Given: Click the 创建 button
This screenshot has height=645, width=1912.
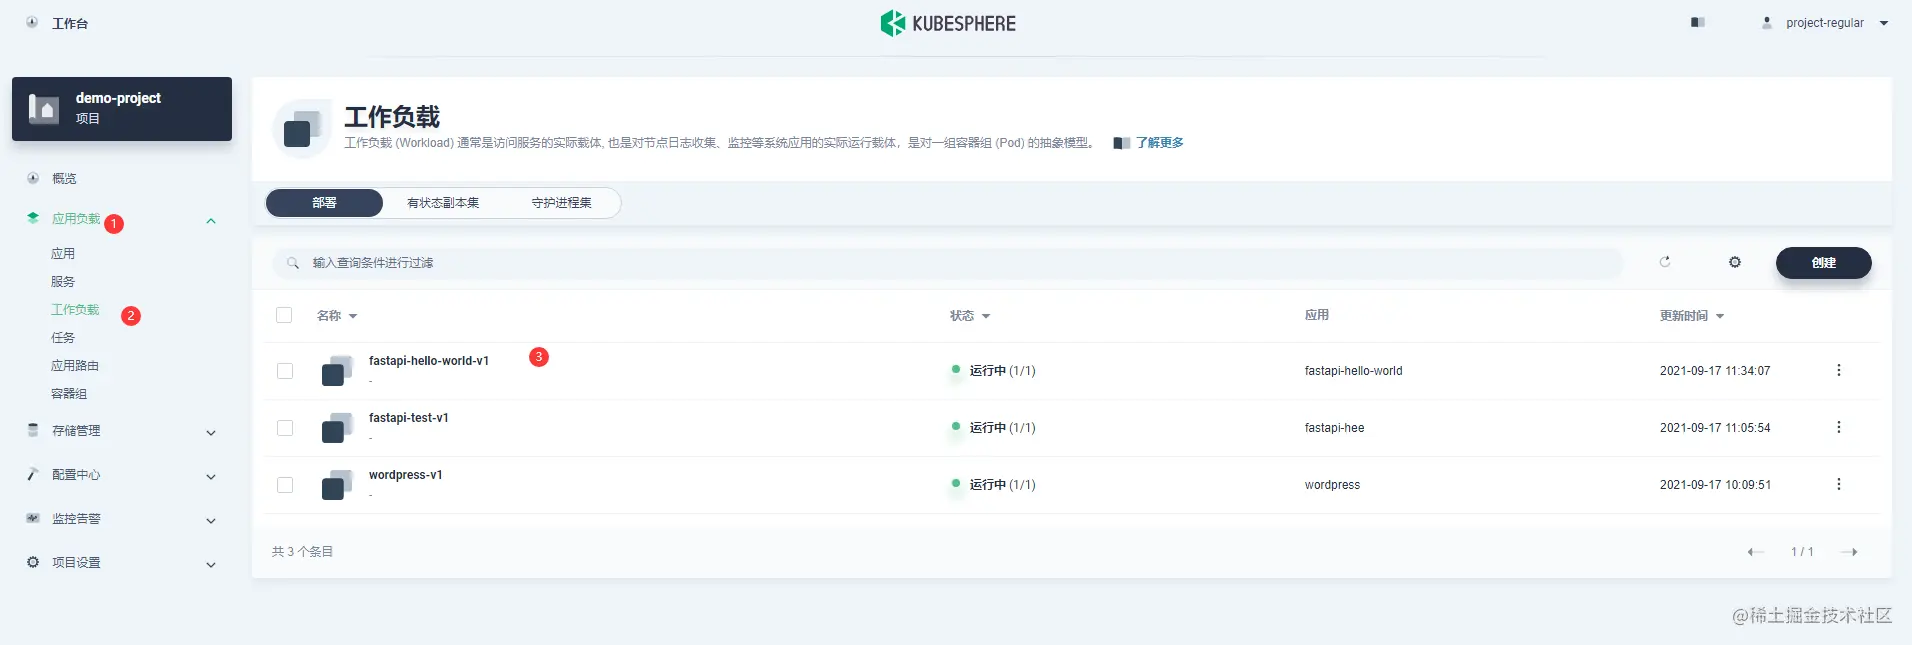Looking at the screenshot, I should click(1823, 263).
